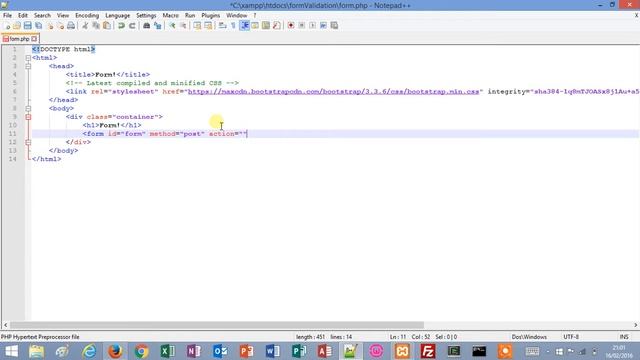This screenshot has width=640, height=360.
Task: Click the Copy toolbar icon
Action: pos(96,26)
